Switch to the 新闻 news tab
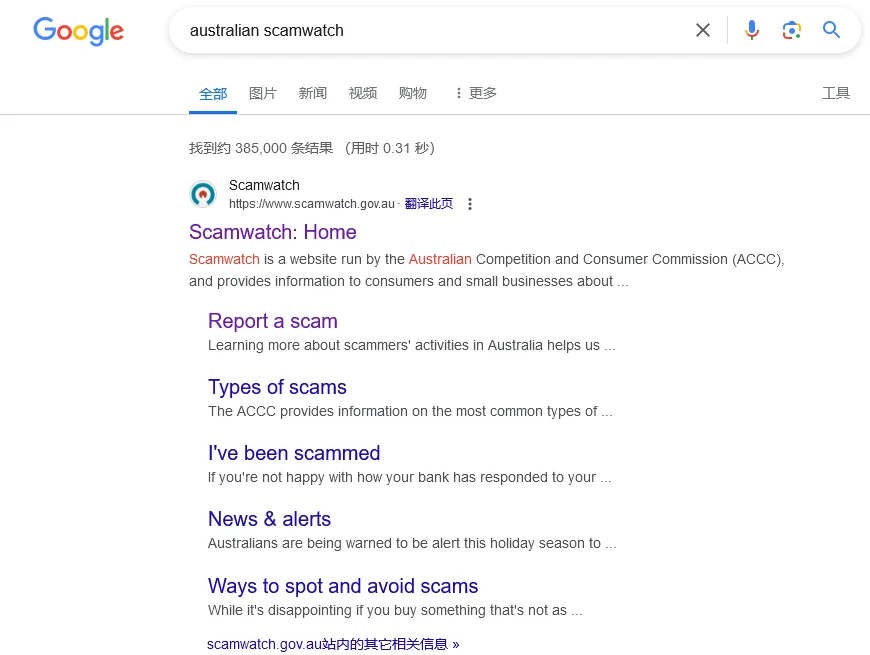 click(313, 93)
